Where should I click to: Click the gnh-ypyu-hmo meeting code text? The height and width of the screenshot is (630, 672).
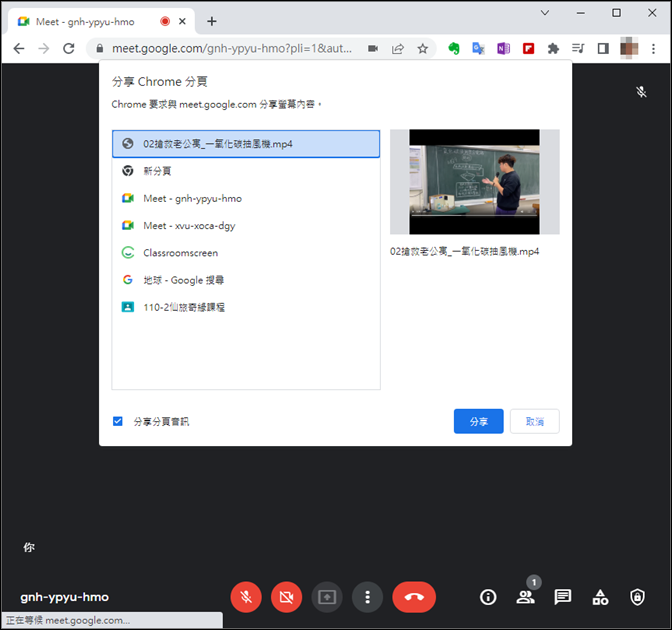(x=64, y=597)
